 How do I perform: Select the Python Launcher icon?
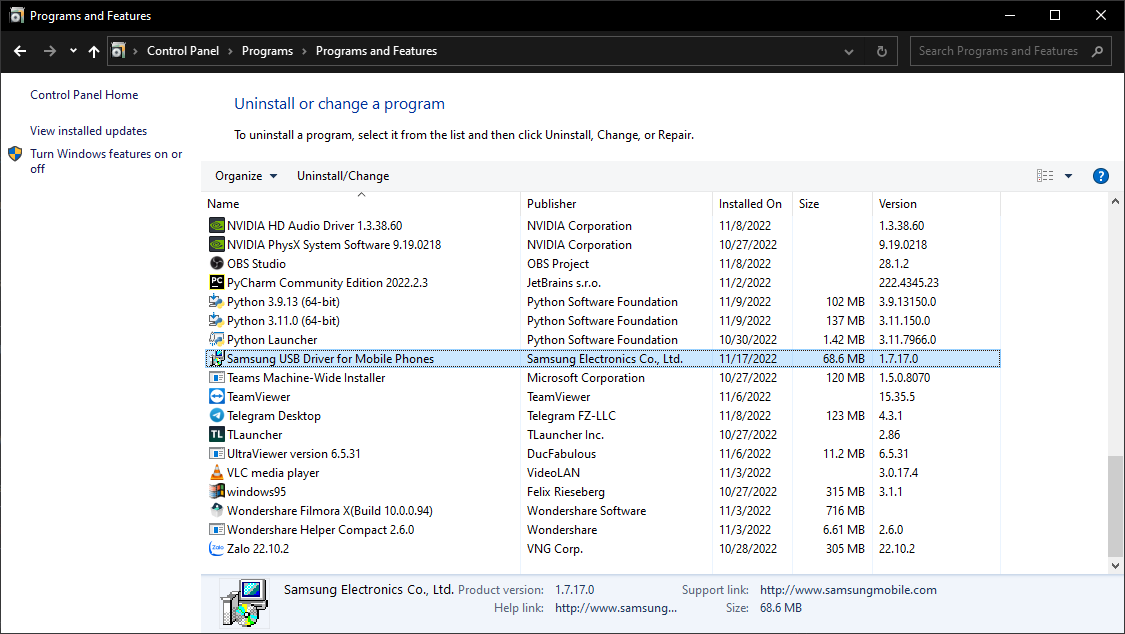click(x=217, y=339)
